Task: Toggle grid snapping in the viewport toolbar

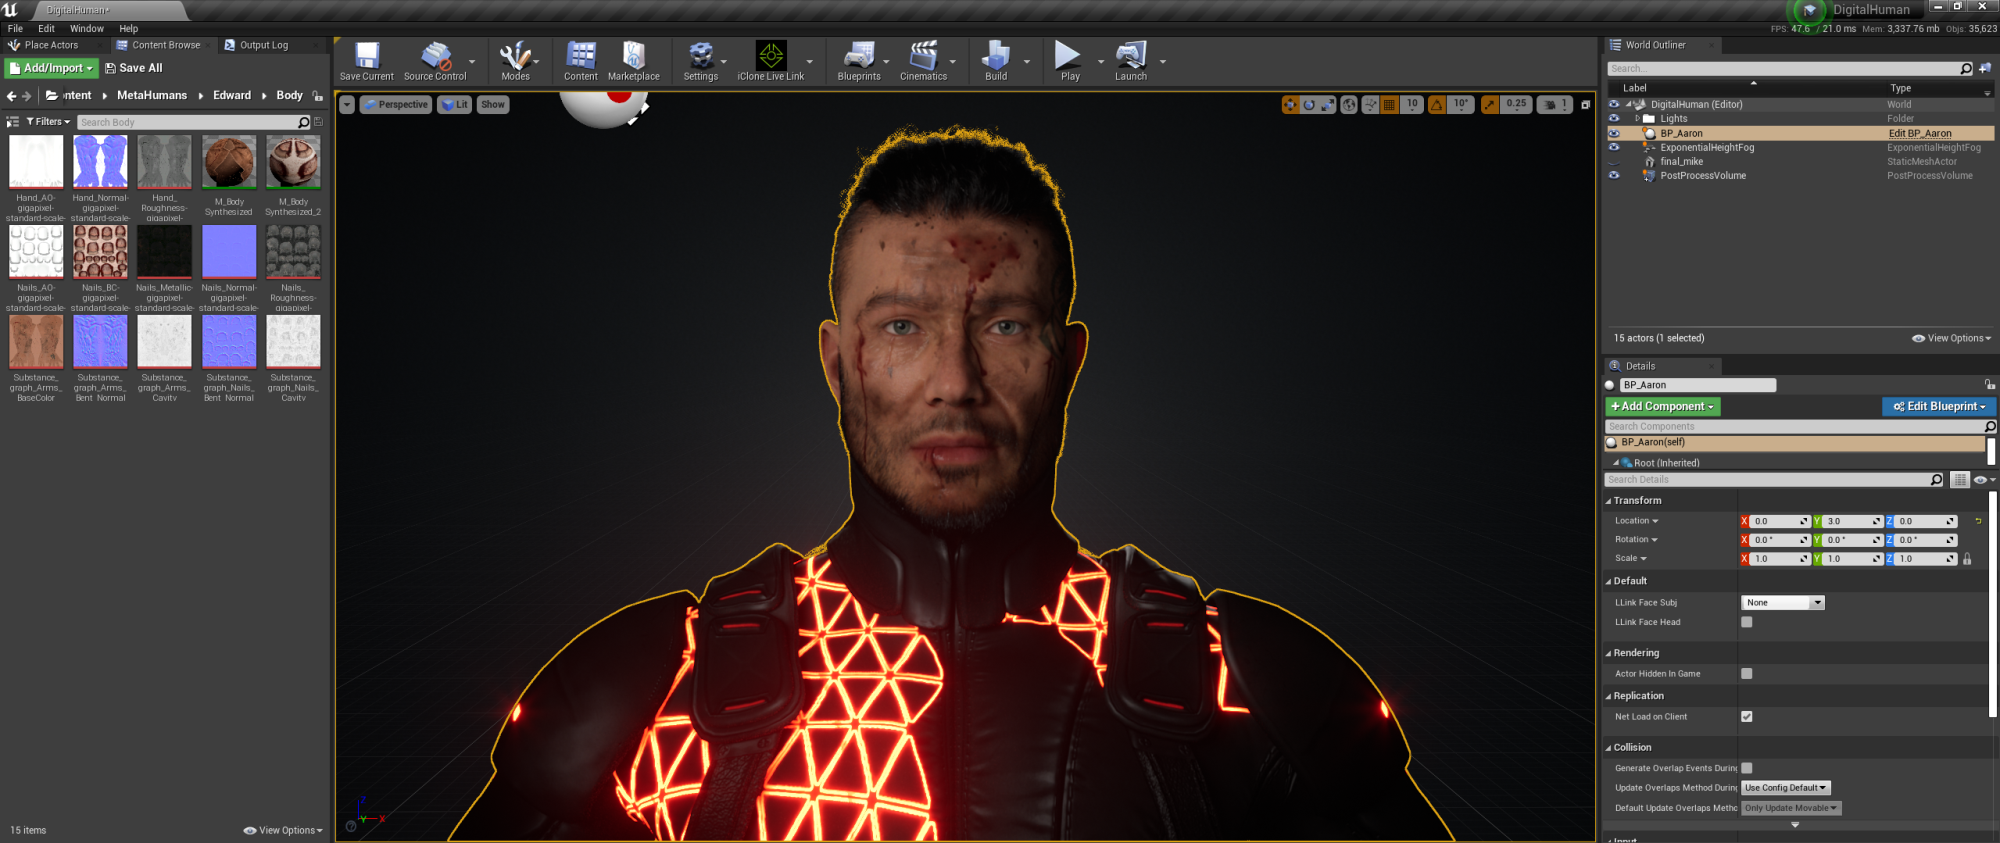Action: 1389,104
